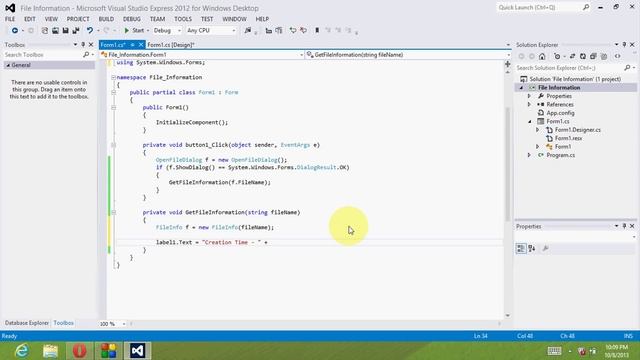Click the Undo toolbar icon
The image size is (640, 360).
[89, 31]
